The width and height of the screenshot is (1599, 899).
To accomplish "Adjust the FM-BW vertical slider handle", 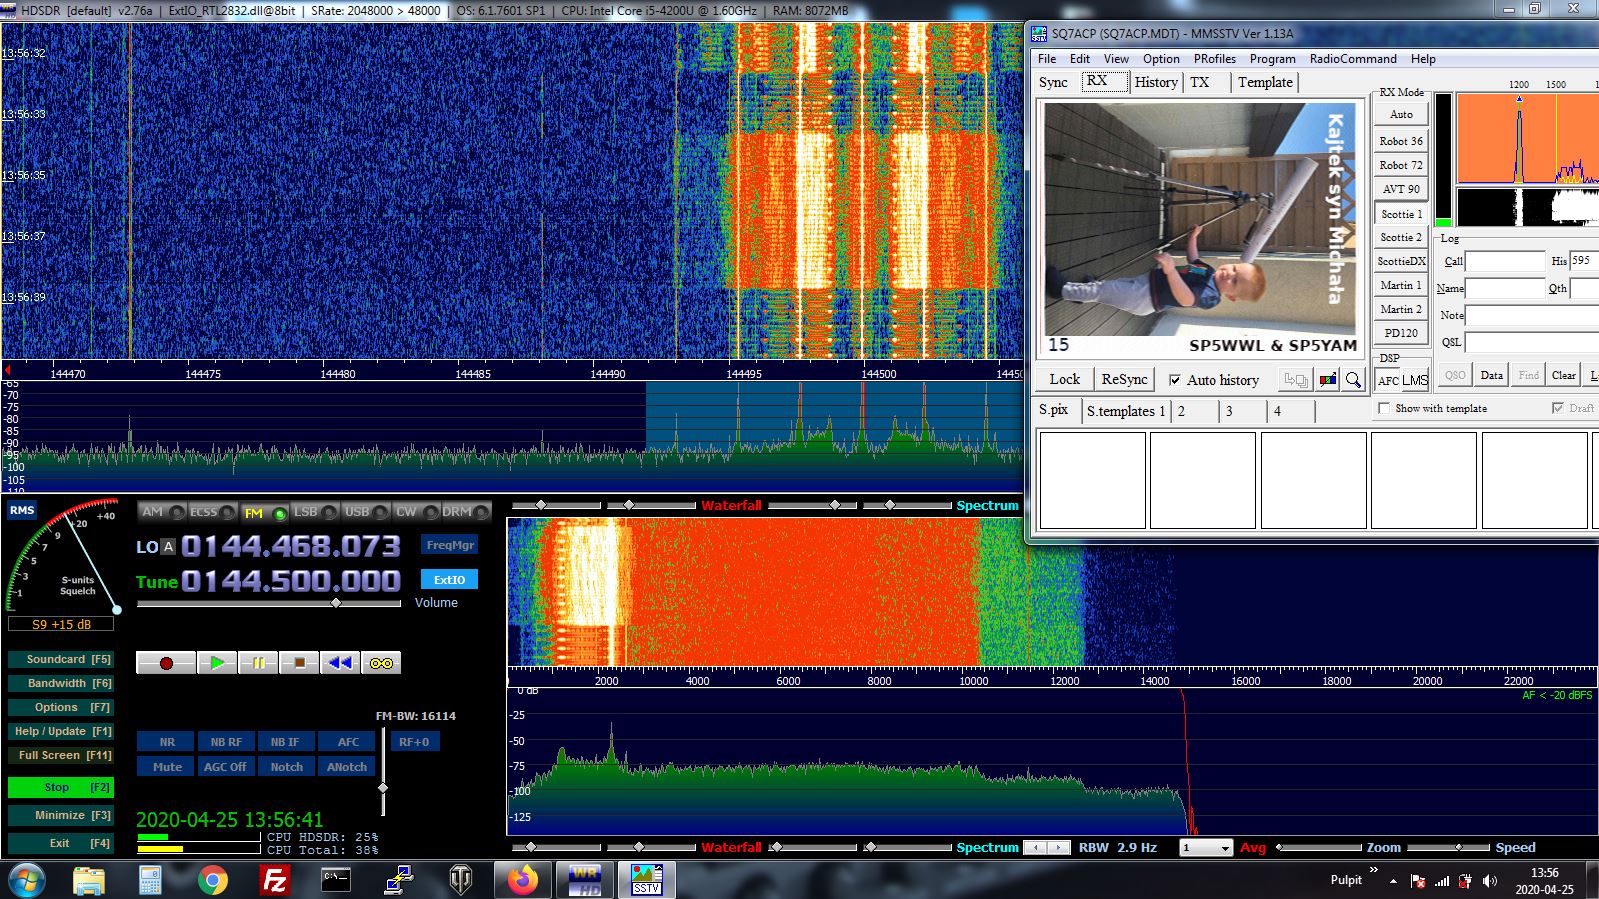I will (x=382, y=788).
